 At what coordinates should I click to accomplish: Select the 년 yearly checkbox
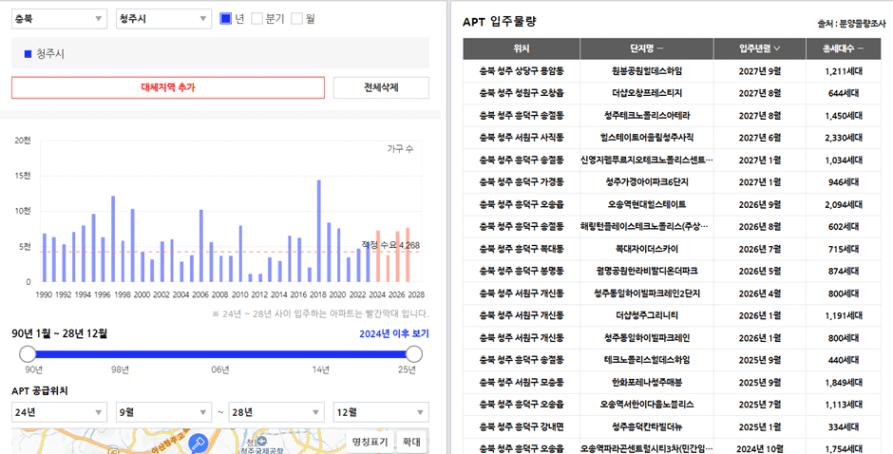[226, 19]
